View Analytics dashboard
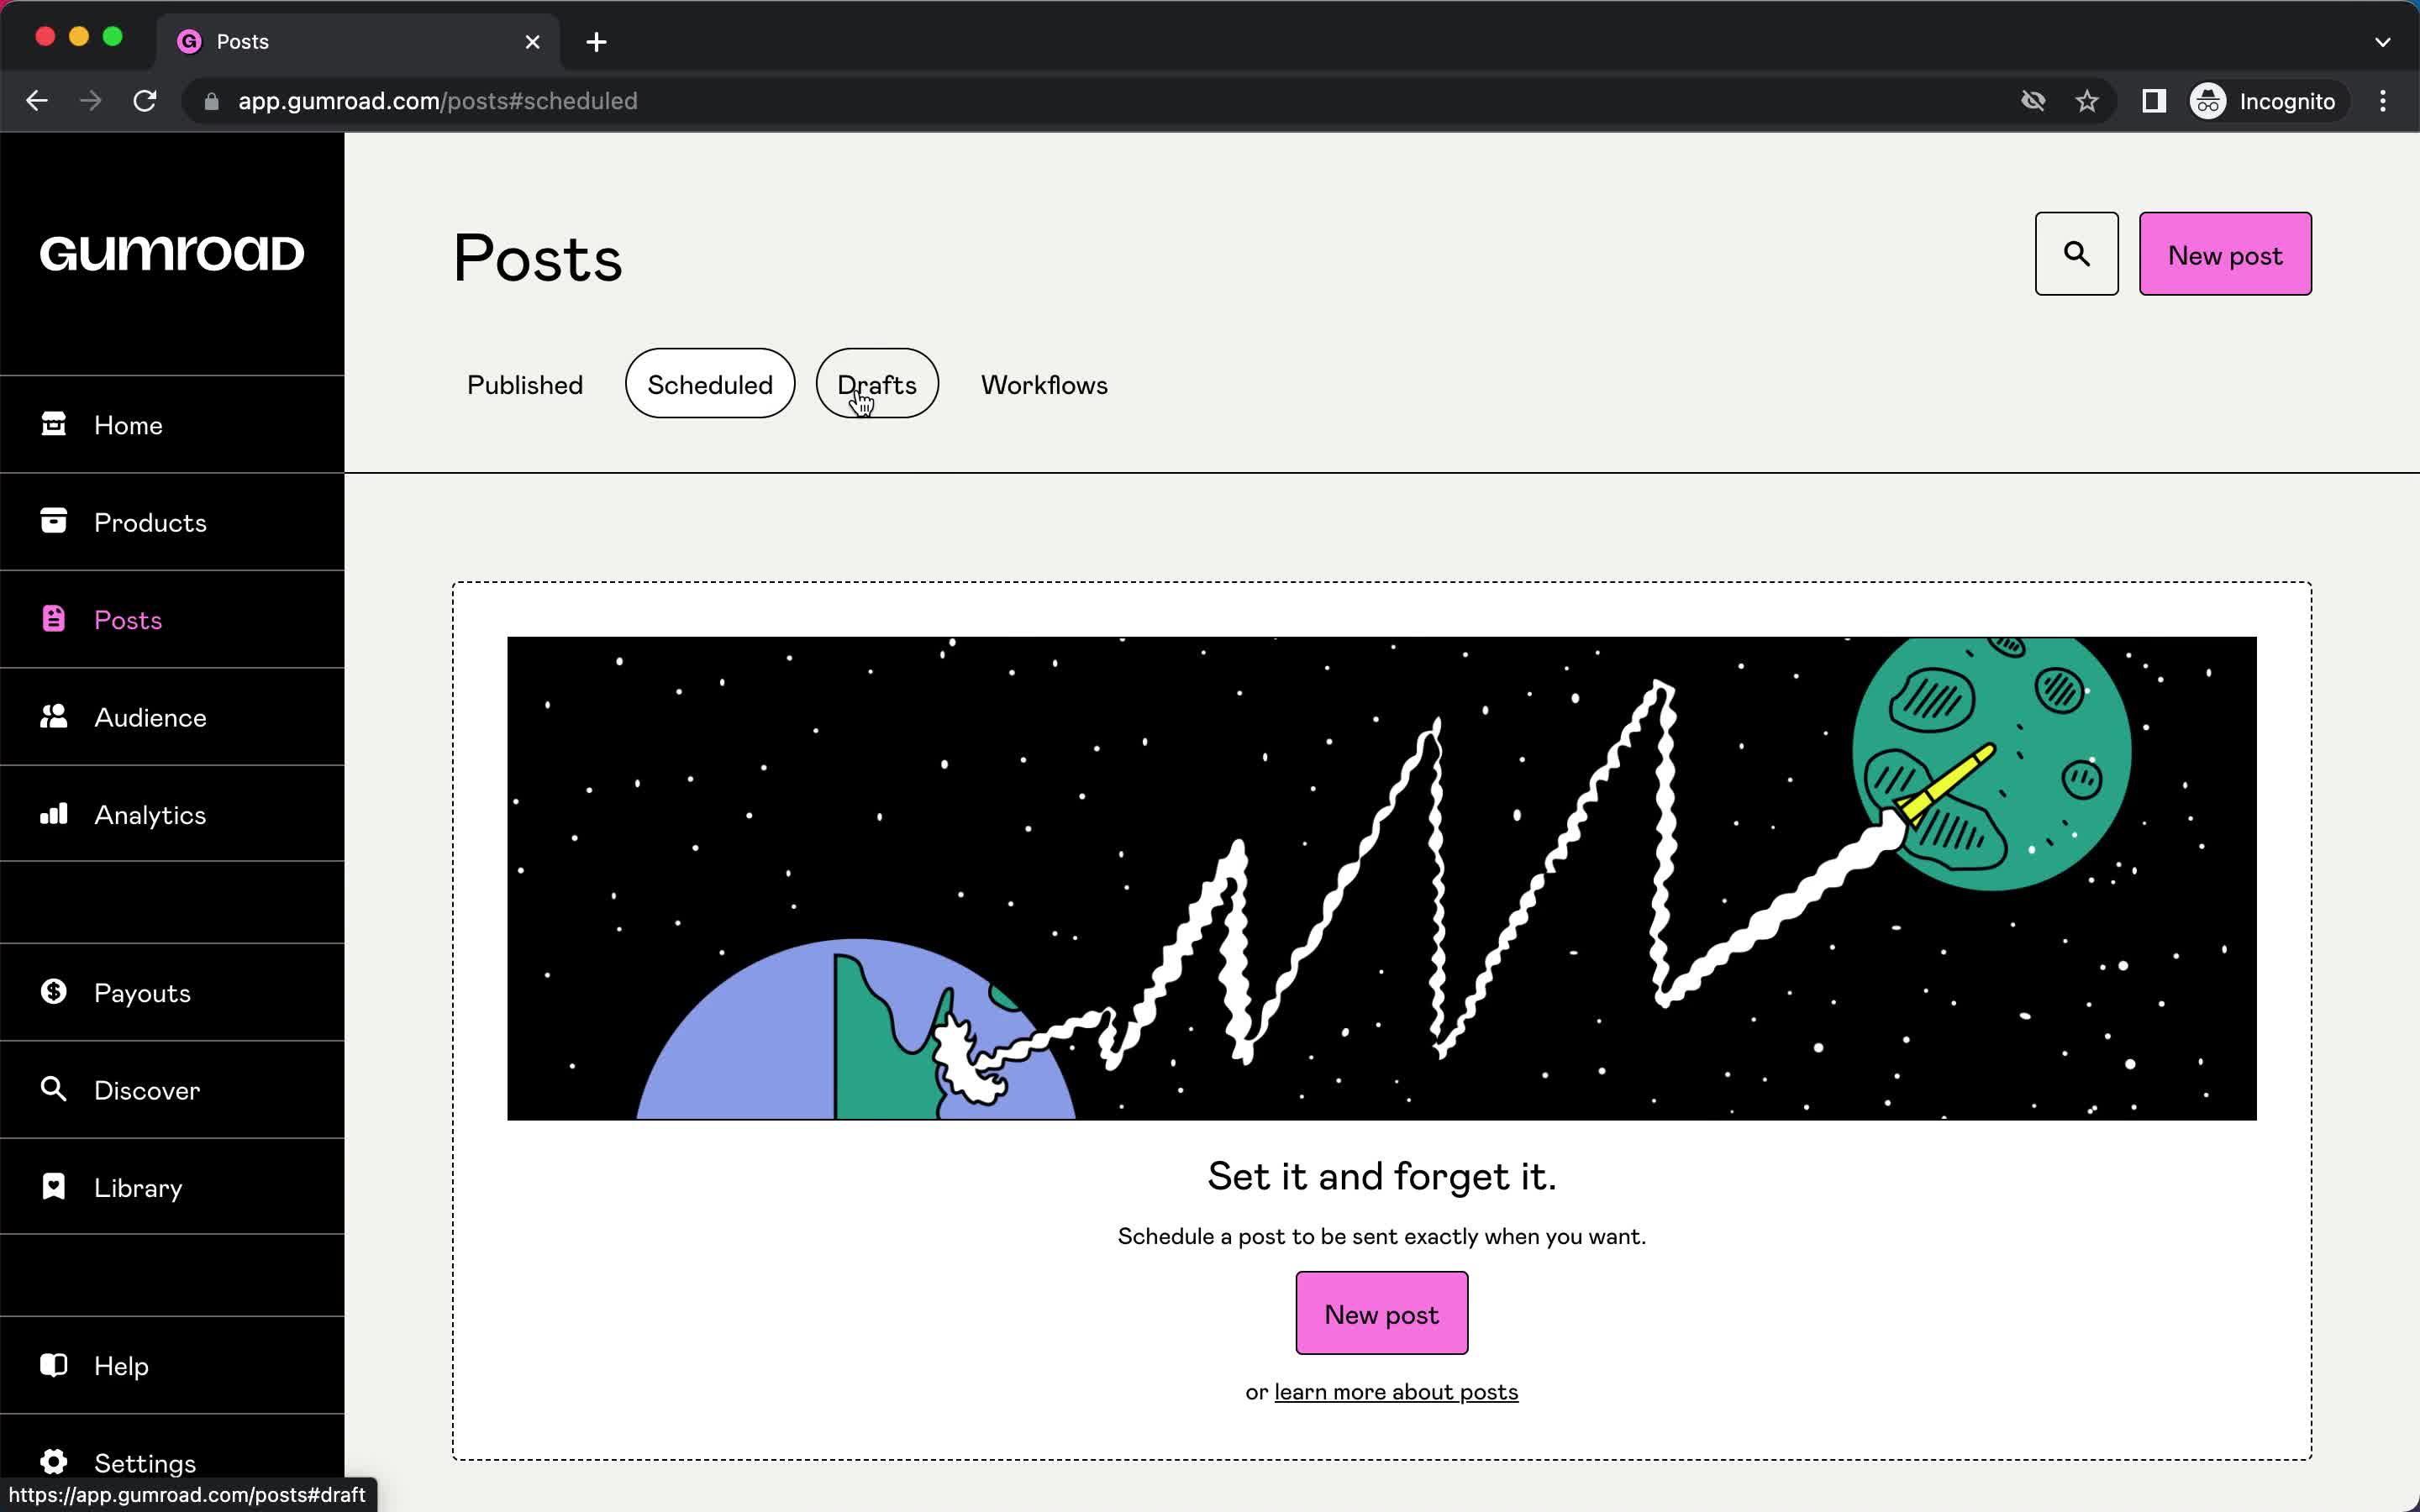This screenshot has width=2420, height=1512. click(150, 813)
